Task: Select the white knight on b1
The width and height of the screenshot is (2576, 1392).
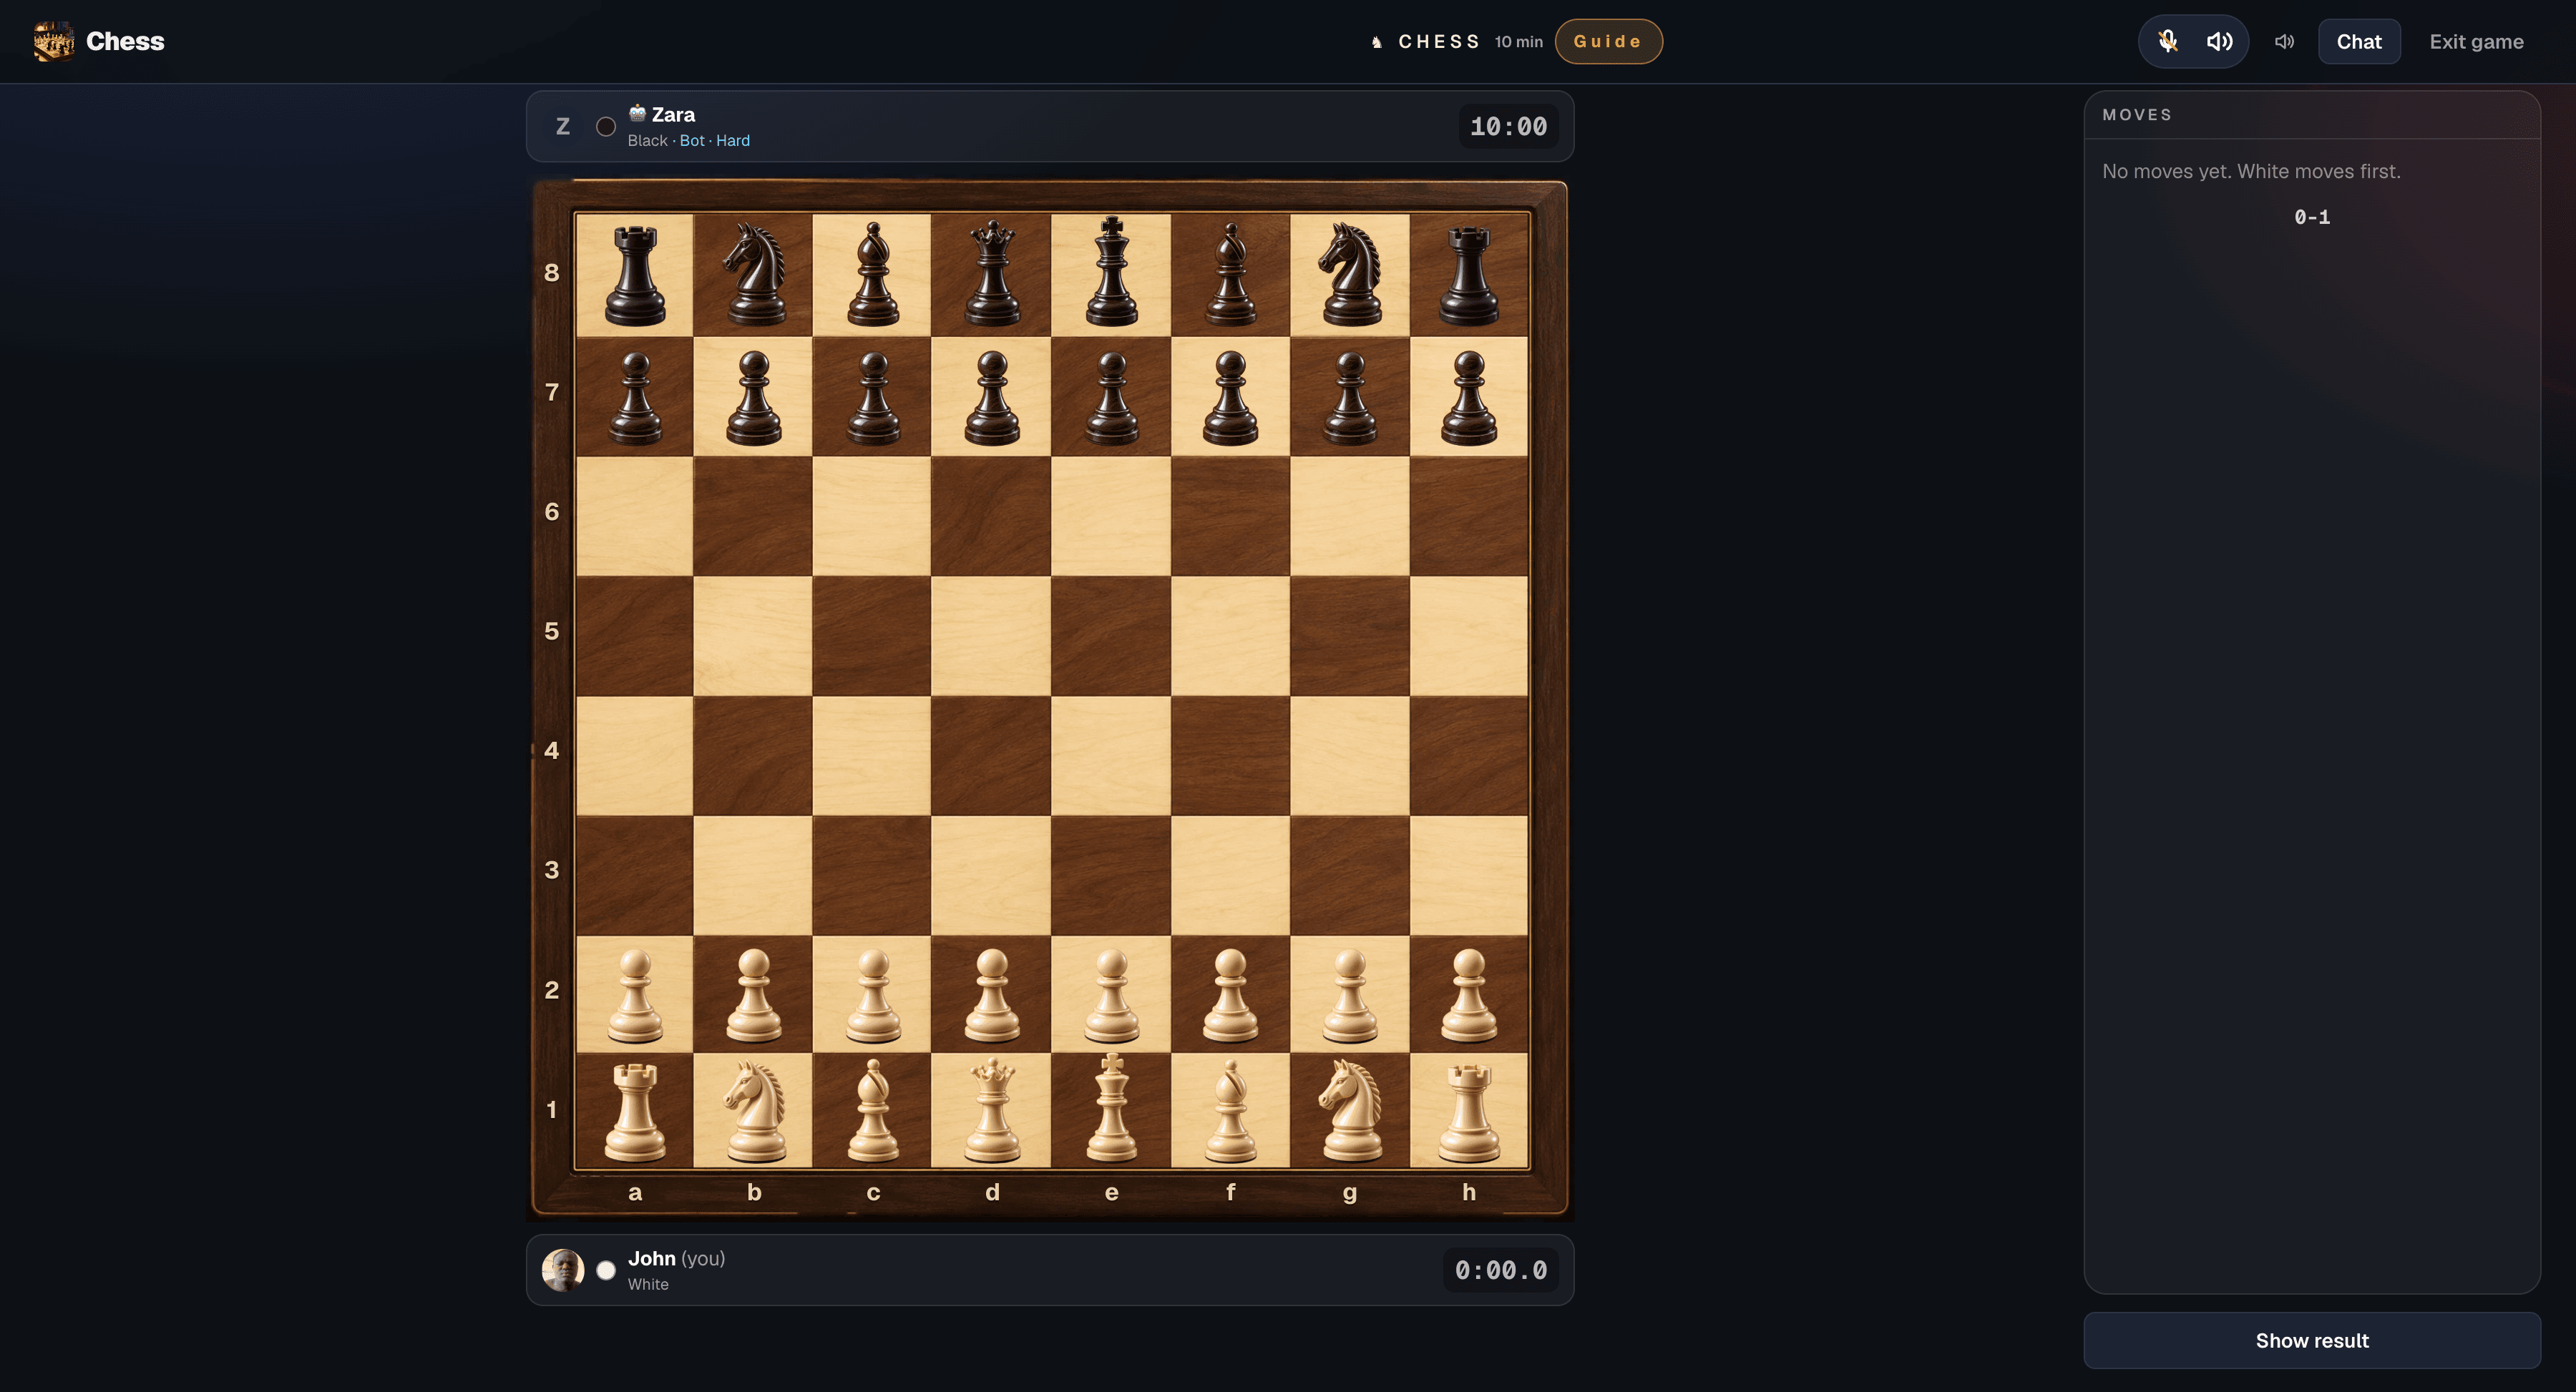Action: [754, 1110]
